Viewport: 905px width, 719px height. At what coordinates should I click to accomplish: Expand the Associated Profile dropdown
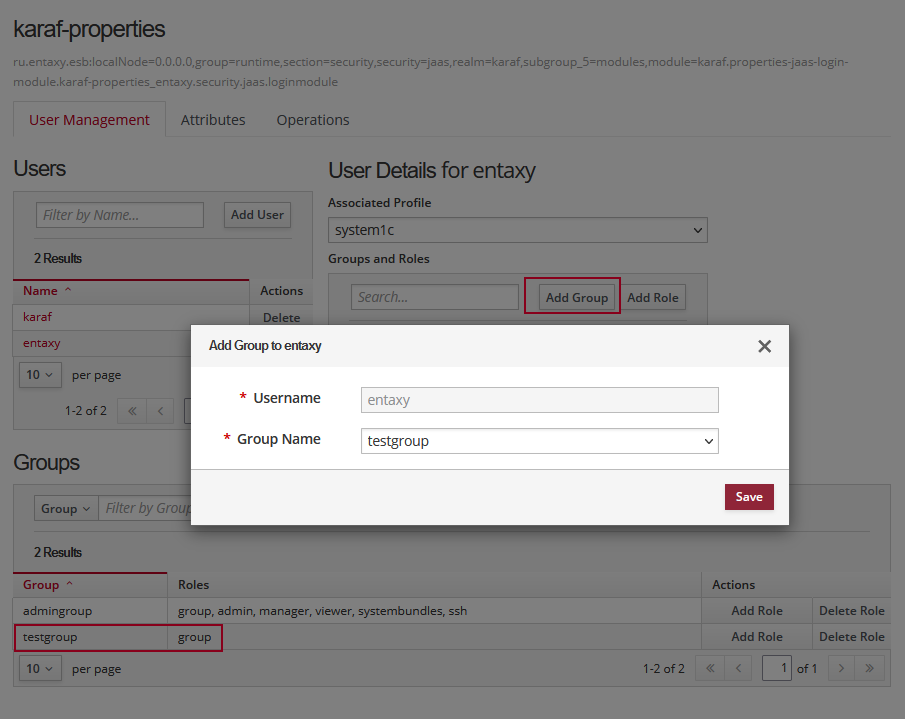pyautogui.click(x=517, y=230)
